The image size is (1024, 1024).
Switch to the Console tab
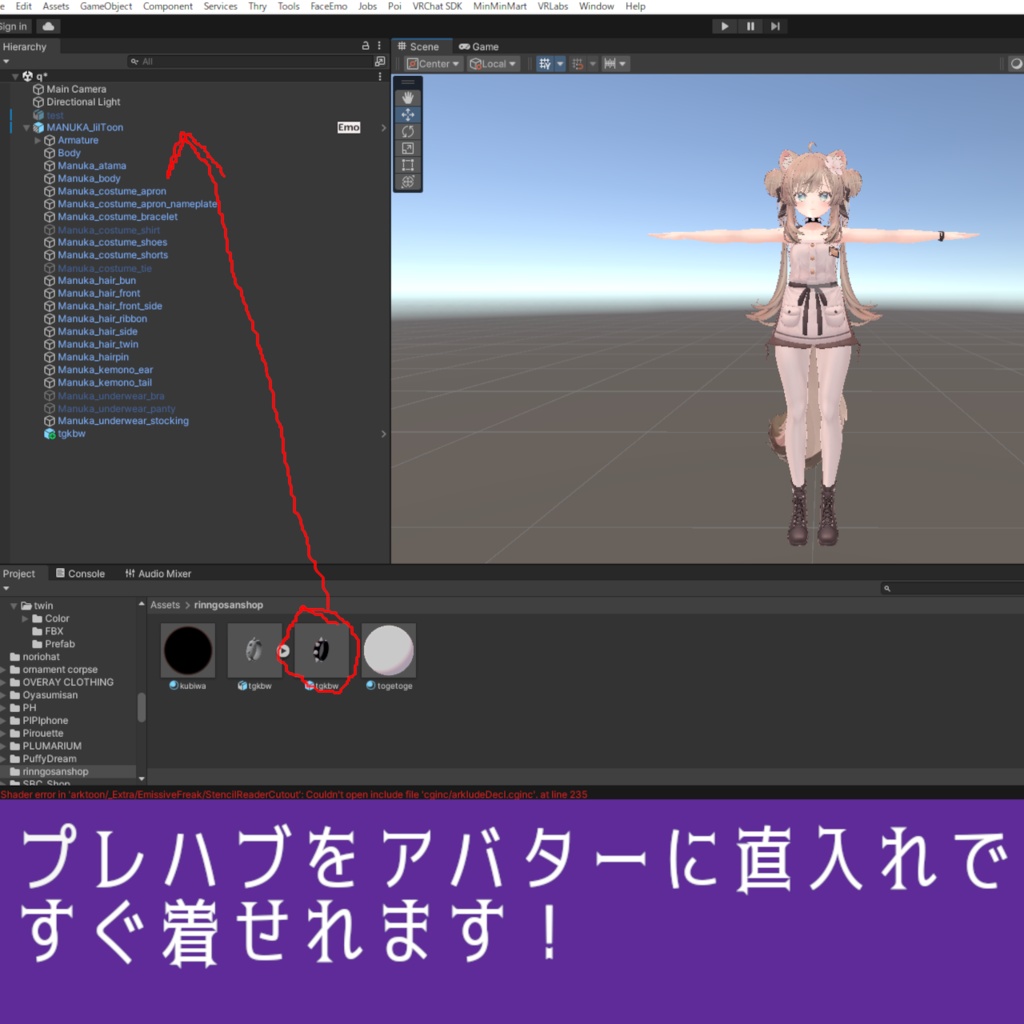click(x=80, y=573)
